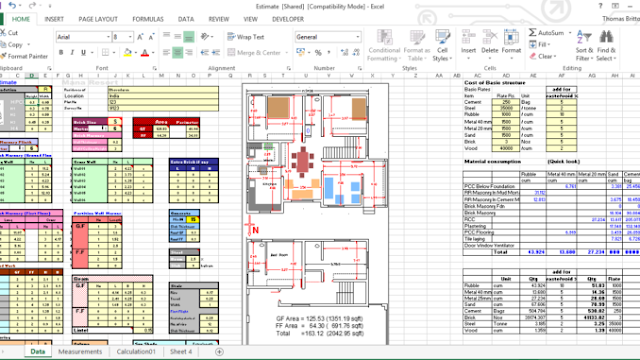Switch to the Measurements sheet tab

80,351
